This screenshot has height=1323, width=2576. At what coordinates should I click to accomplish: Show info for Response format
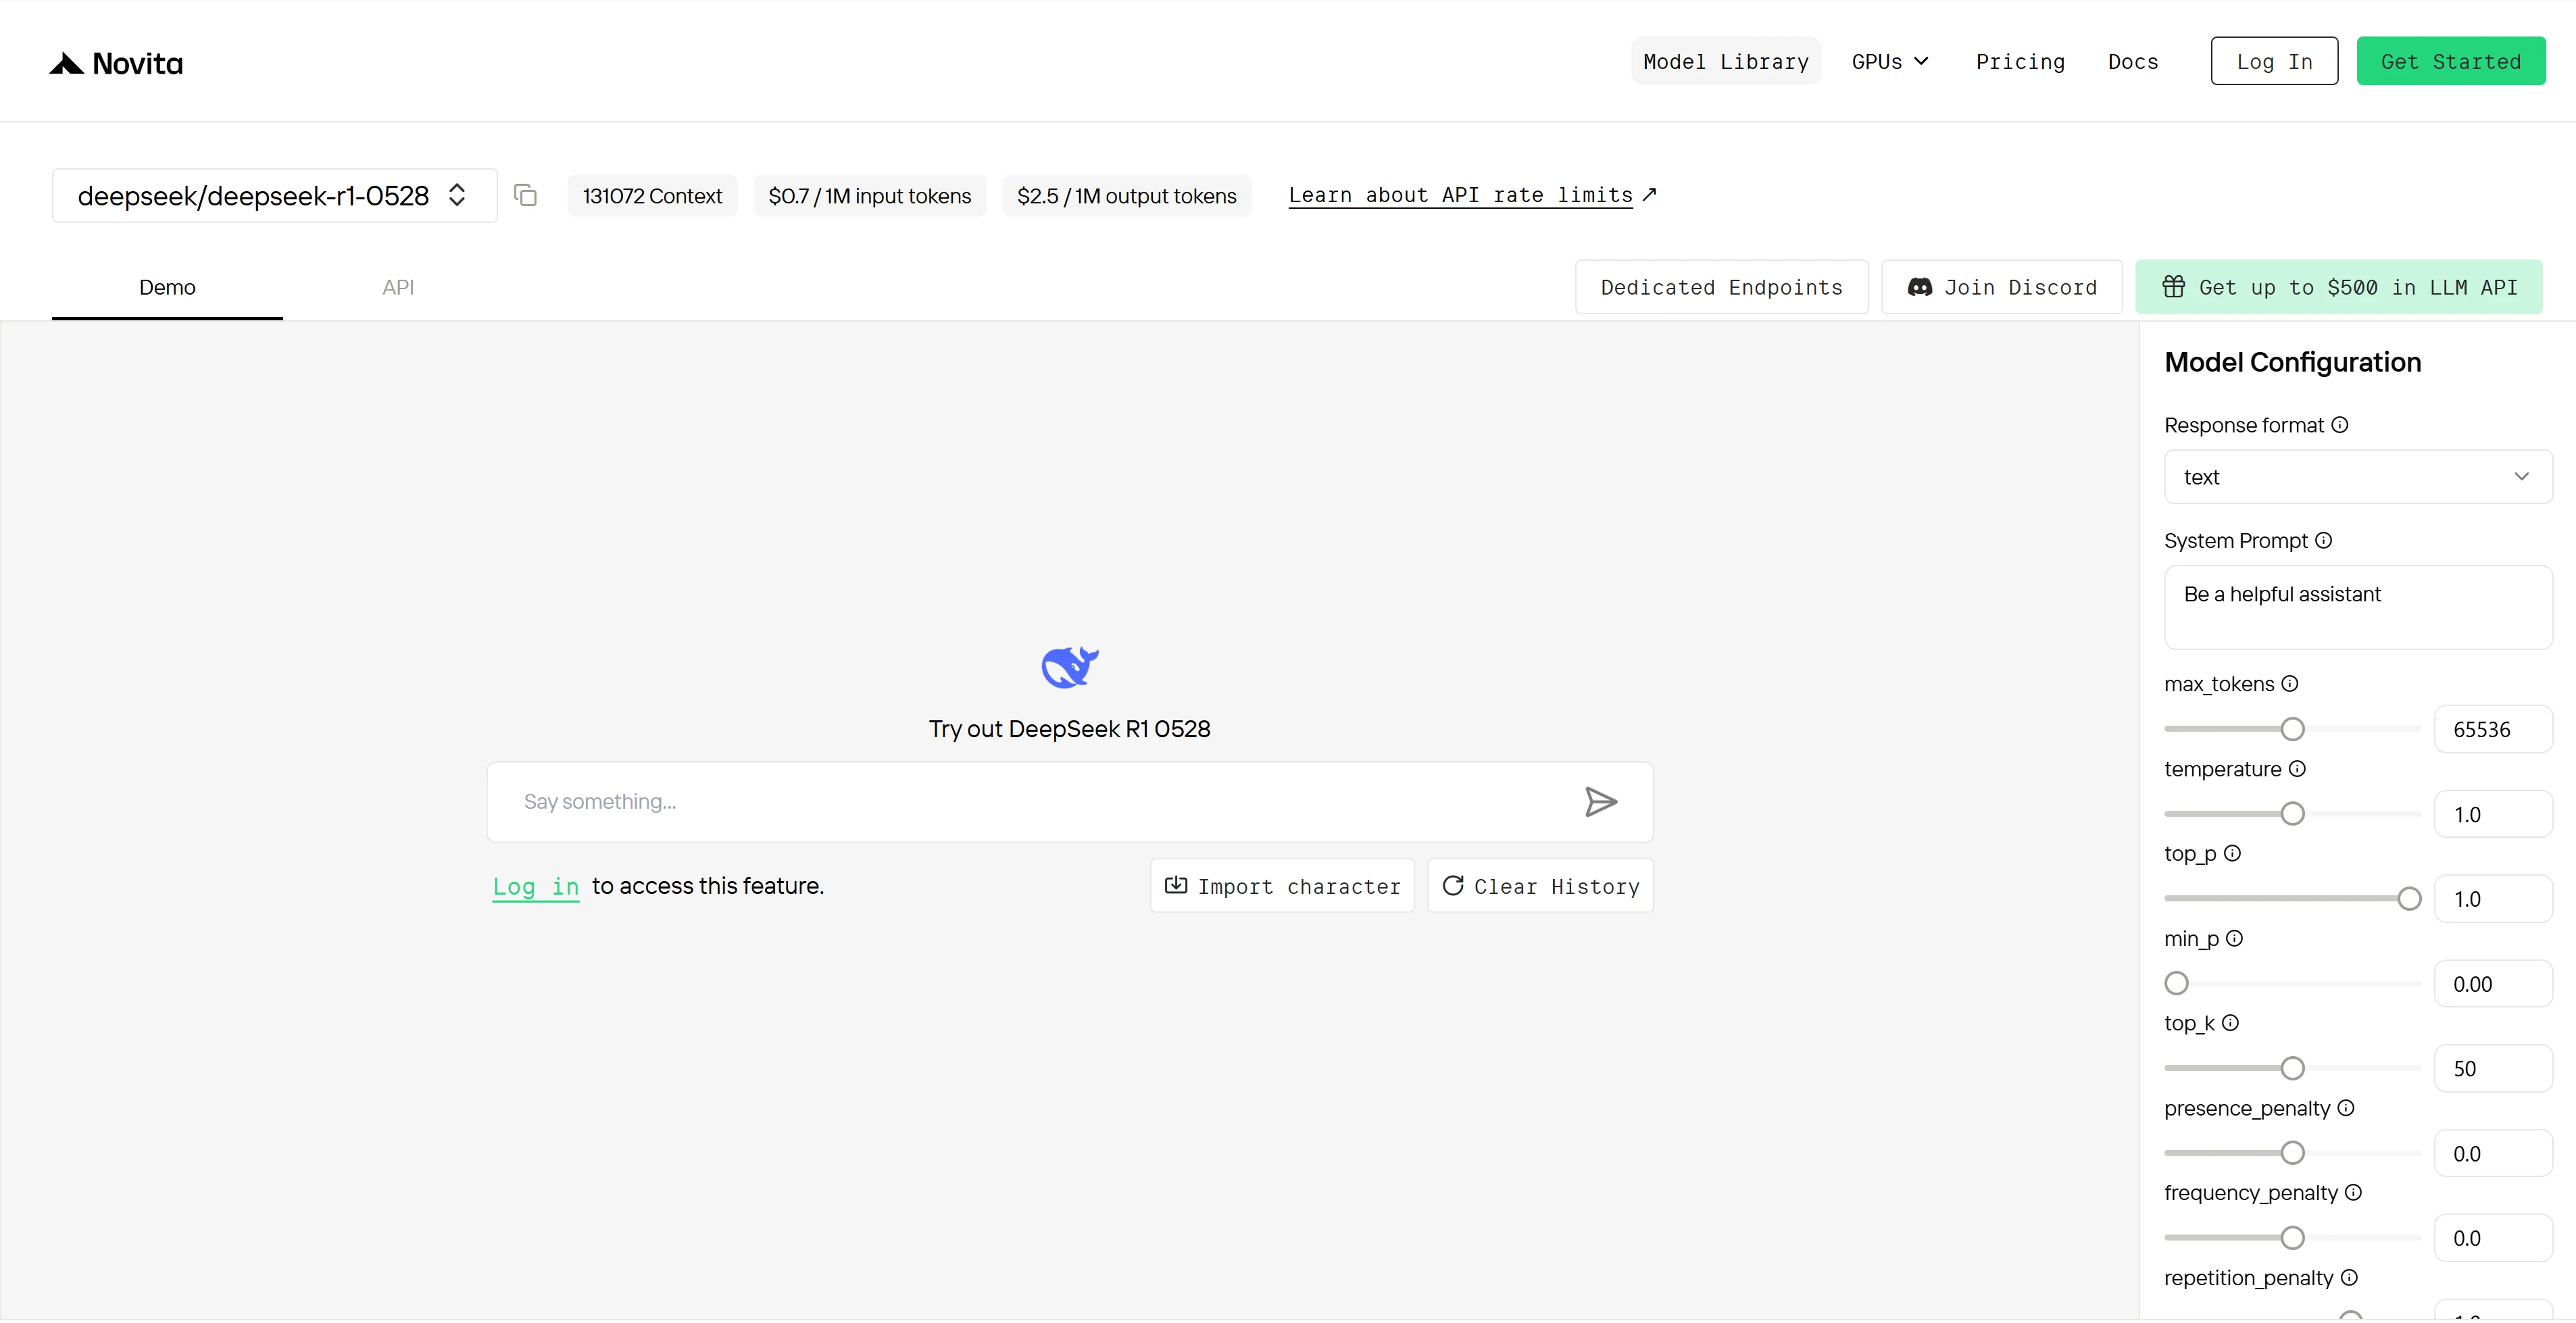click(x=2340, y=425)
